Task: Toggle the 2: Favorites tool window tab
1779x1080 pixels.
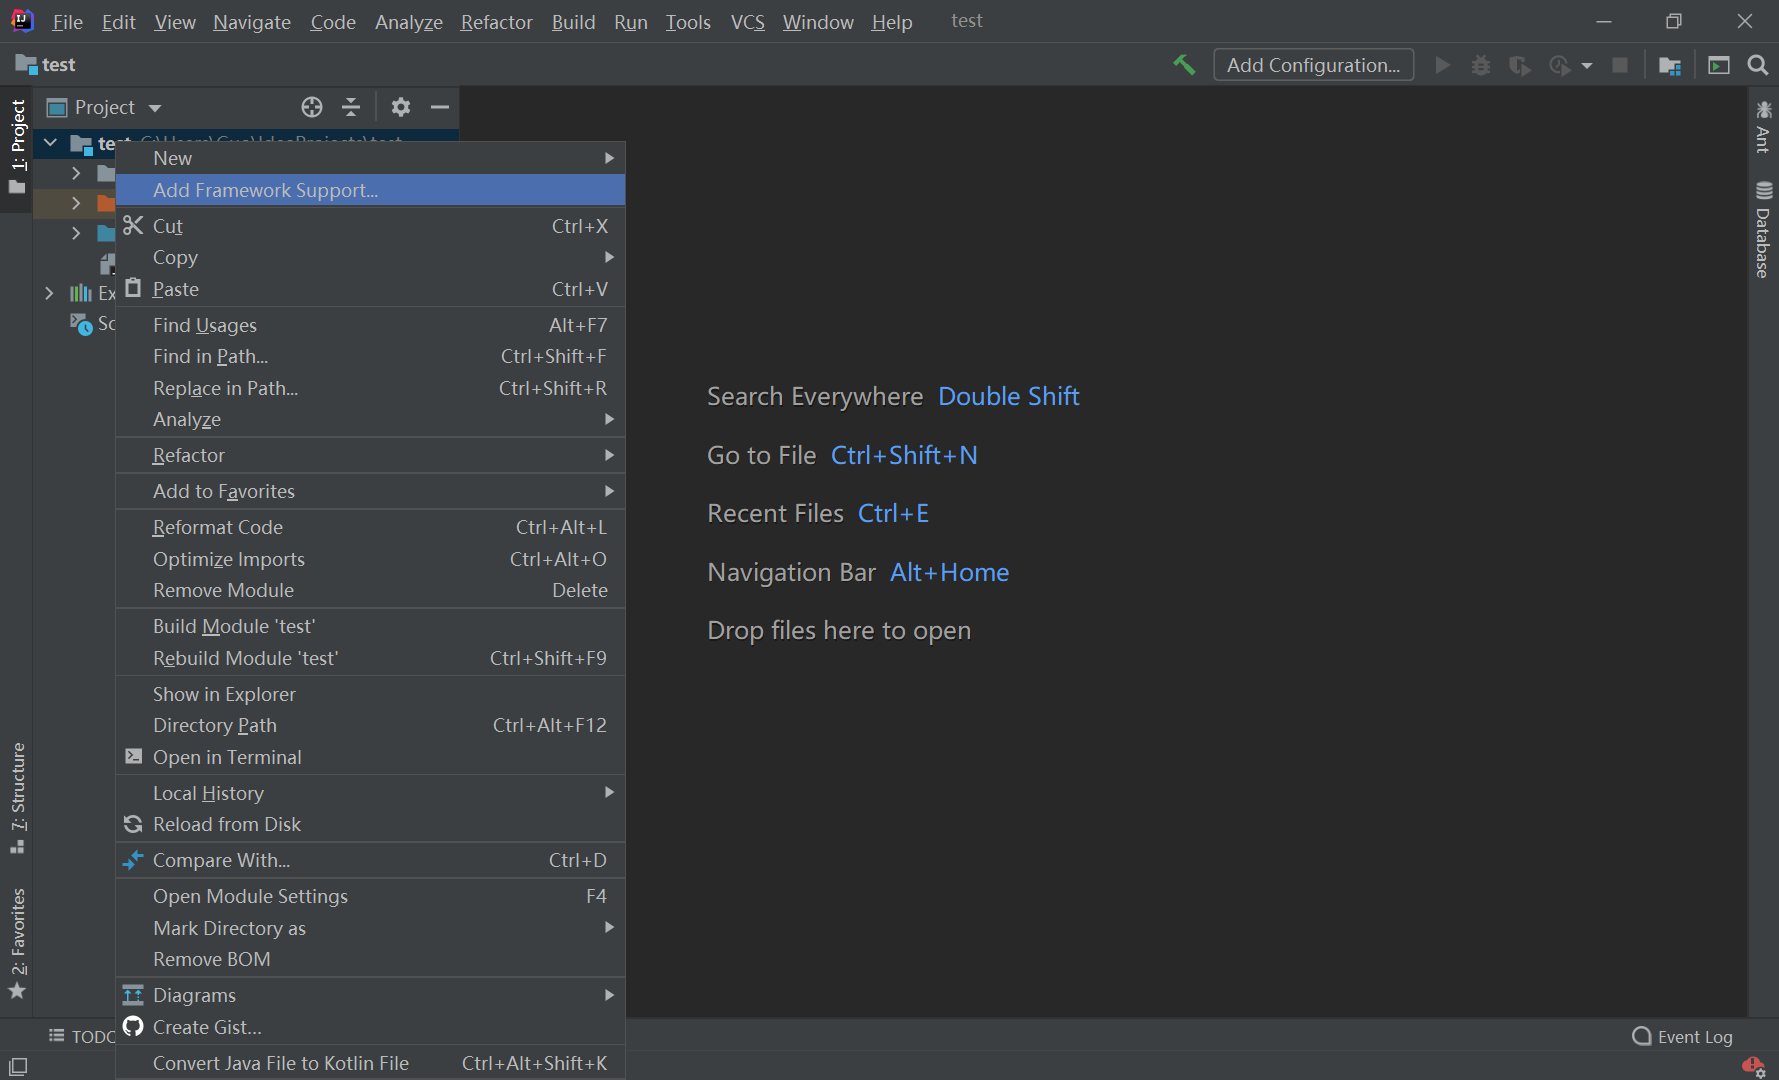Action: point(17,942)
